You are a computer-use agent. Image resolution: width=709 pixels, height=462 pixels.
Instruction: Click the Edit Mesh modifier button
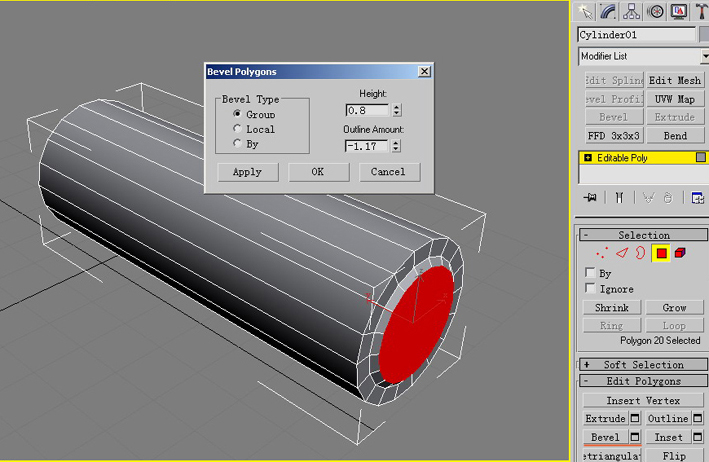click(675, 80)
